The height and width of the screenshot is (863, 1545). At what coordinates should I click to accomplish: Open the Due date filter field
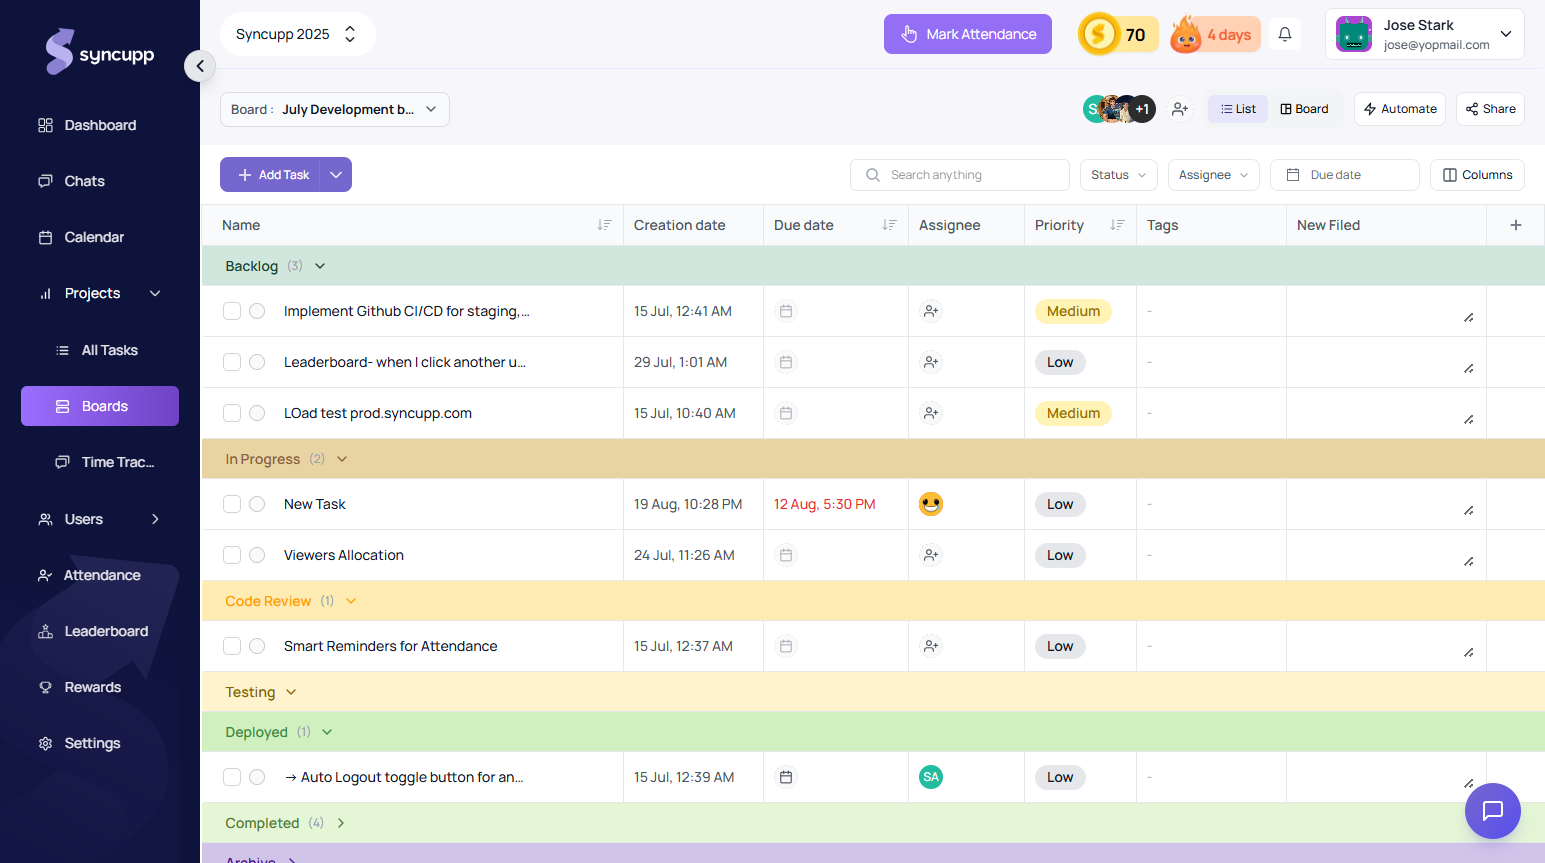[x=1345, y=175]
